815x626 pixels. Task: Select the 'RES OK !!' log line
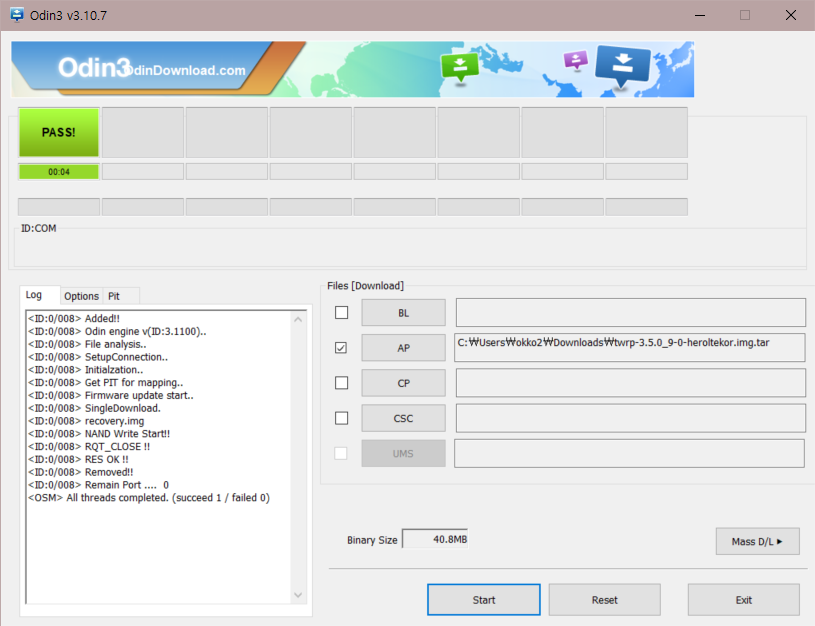point(78,459)
